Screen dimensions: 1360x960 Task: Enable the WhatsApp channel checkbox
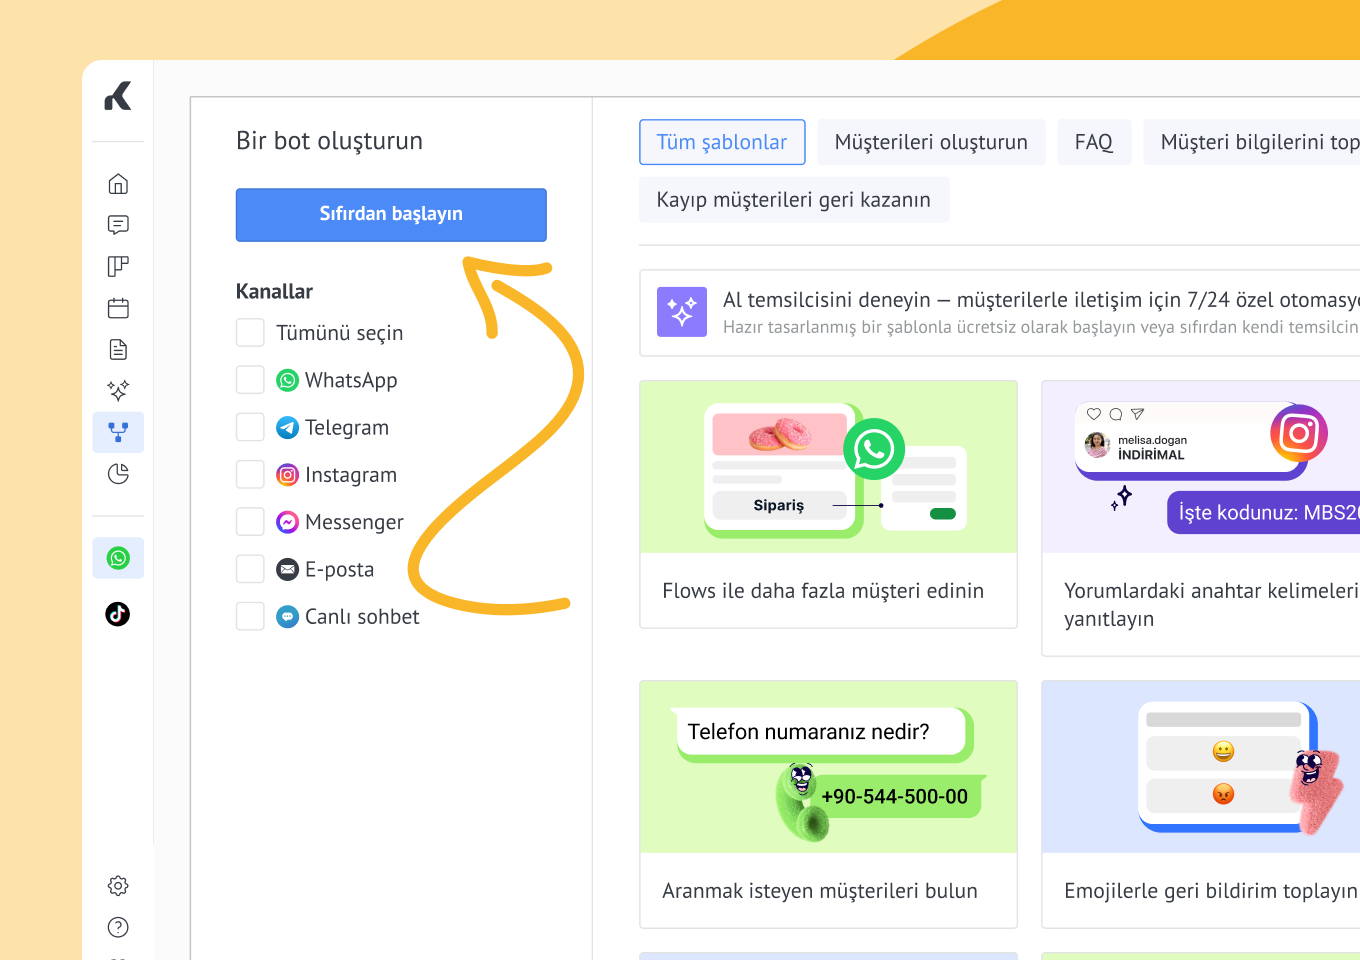[x=250, y=380]
